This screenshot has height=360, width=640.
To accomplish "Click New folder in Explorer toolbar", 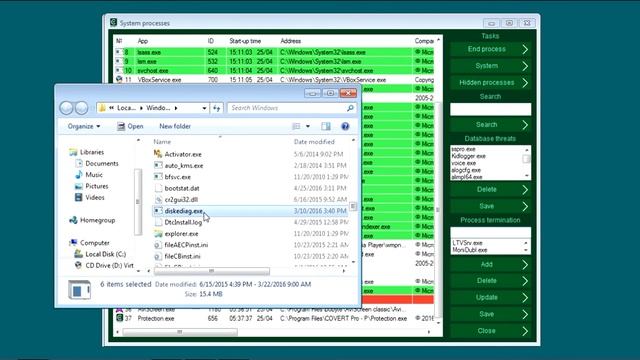I will (x=175, y=127).
